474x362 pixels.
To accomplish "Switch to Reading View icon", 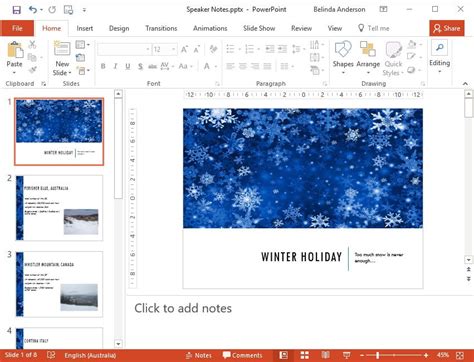I will point(326,355).
